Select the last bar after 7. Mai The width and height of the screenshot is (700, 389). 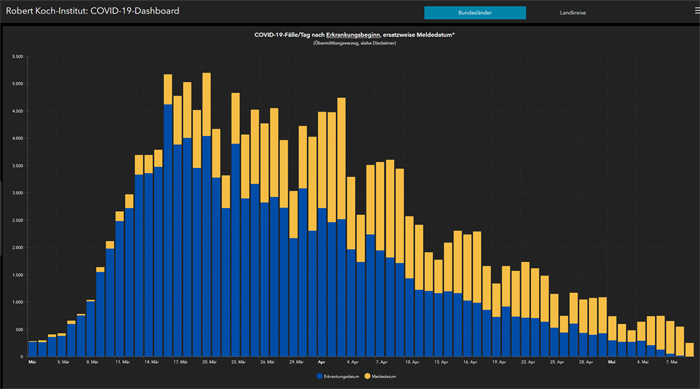pyautogui.click(x=689, y=350)
